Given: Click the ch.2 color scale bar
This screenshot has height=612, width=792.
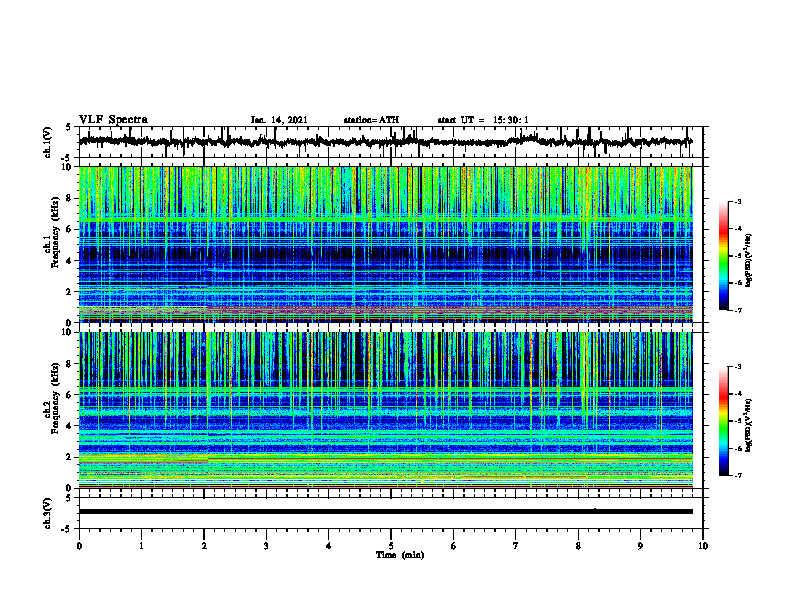Looking at the screenshot, I should coord(723,421).
